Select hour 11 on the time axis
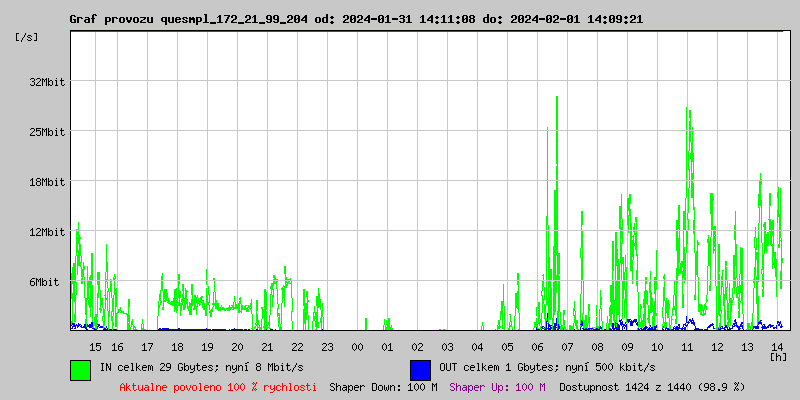The height and width of the screenshot is (400, 800). [687, 346]
